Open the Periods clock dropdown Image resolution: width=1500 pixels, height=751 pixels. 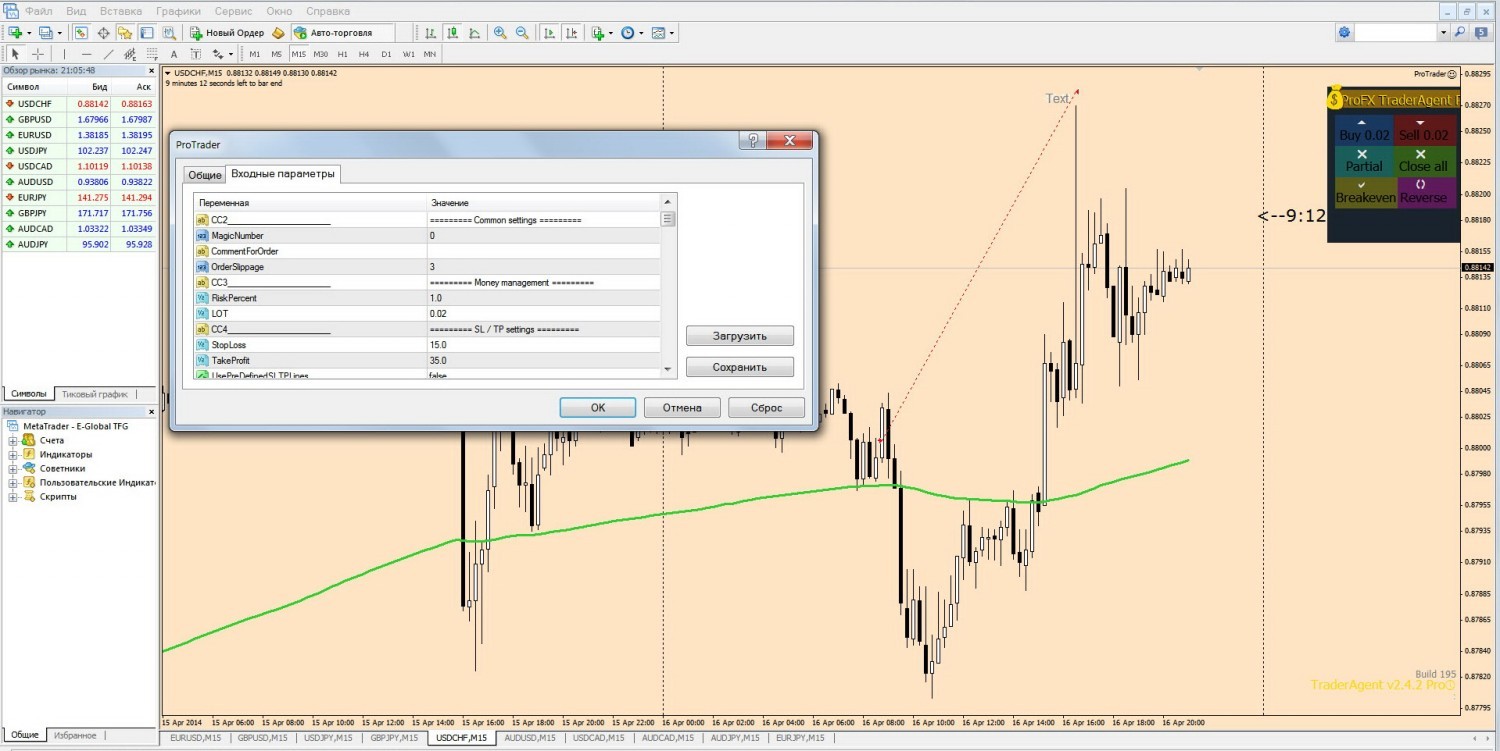tap(632, 33)
